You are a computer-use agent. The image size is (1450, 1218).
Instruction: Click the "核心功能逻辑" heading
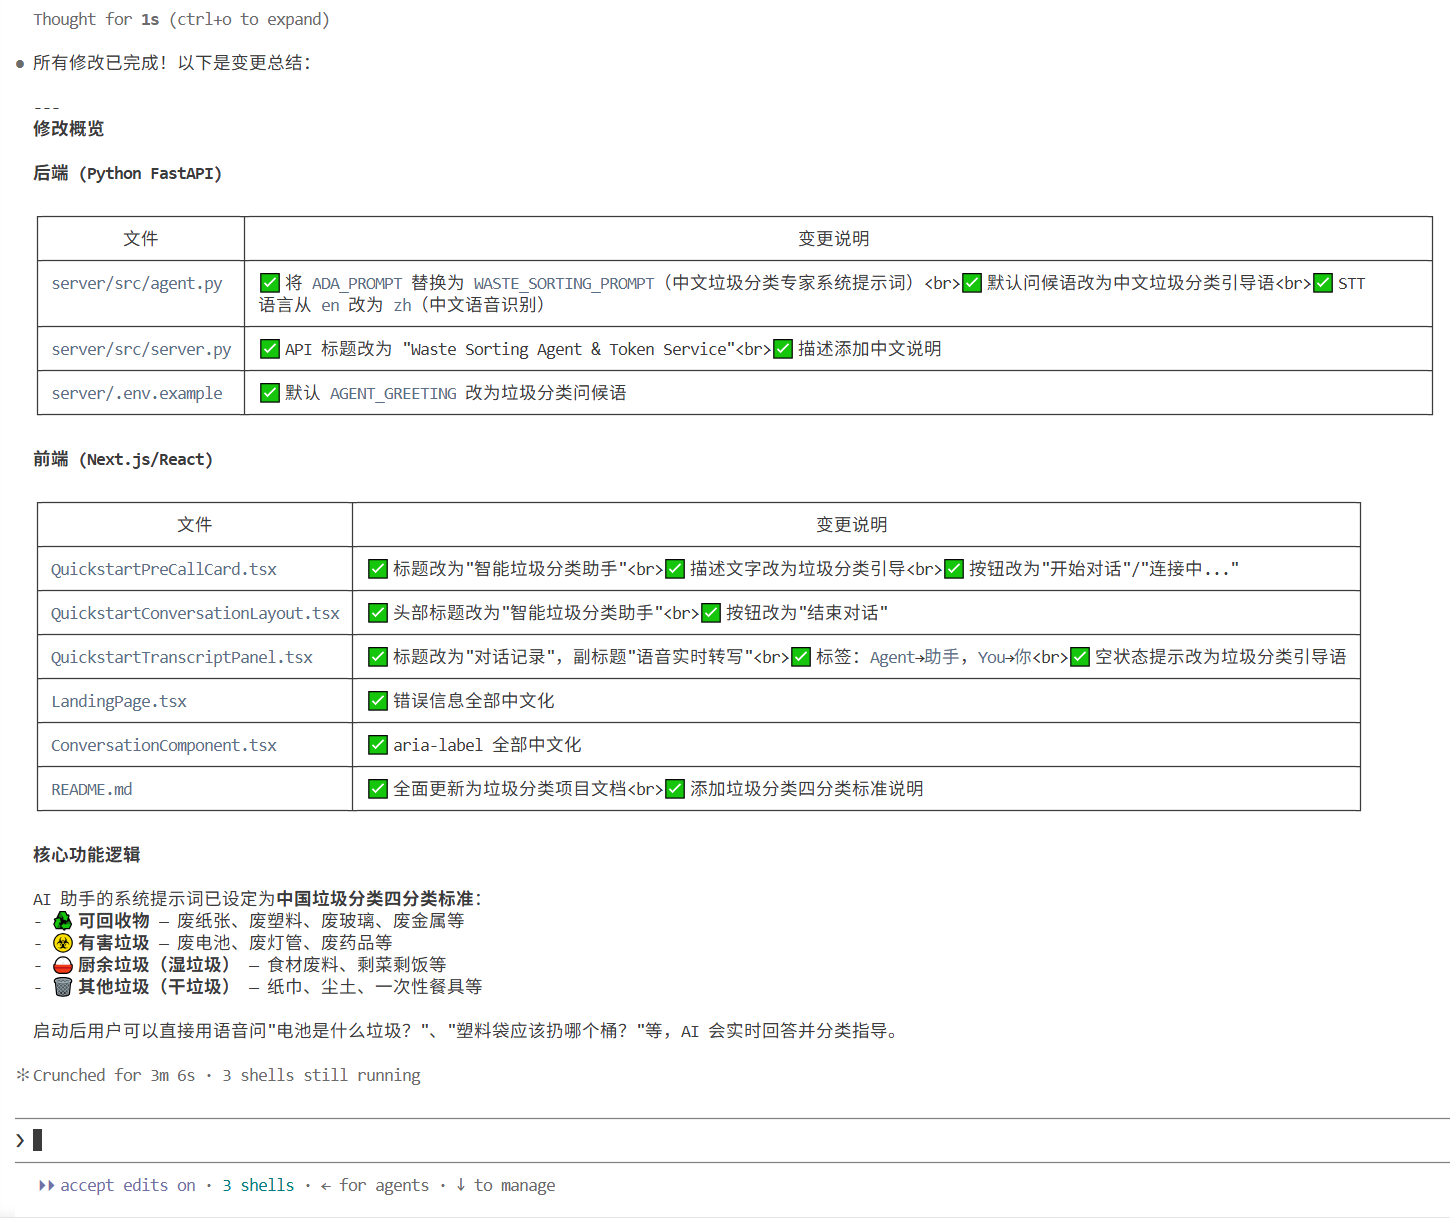86,855
